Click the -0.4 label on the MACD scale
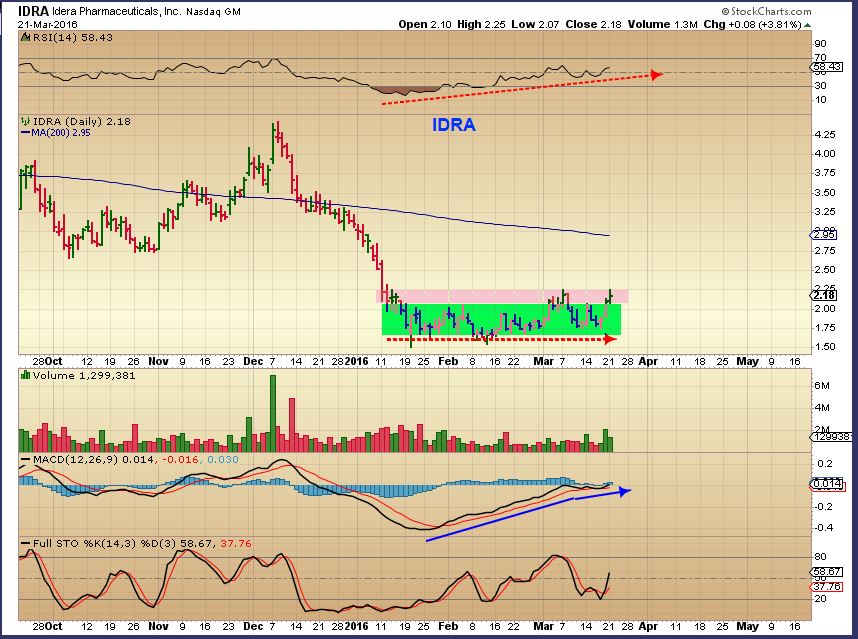This screenshot has width=858, height=639. (823, 528)
